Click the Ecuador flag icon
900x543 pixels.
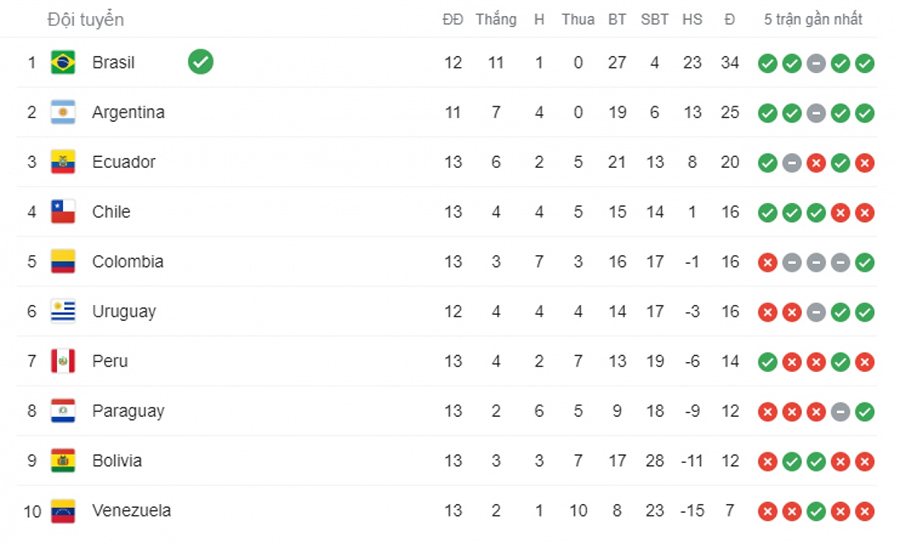pos(63,162)
